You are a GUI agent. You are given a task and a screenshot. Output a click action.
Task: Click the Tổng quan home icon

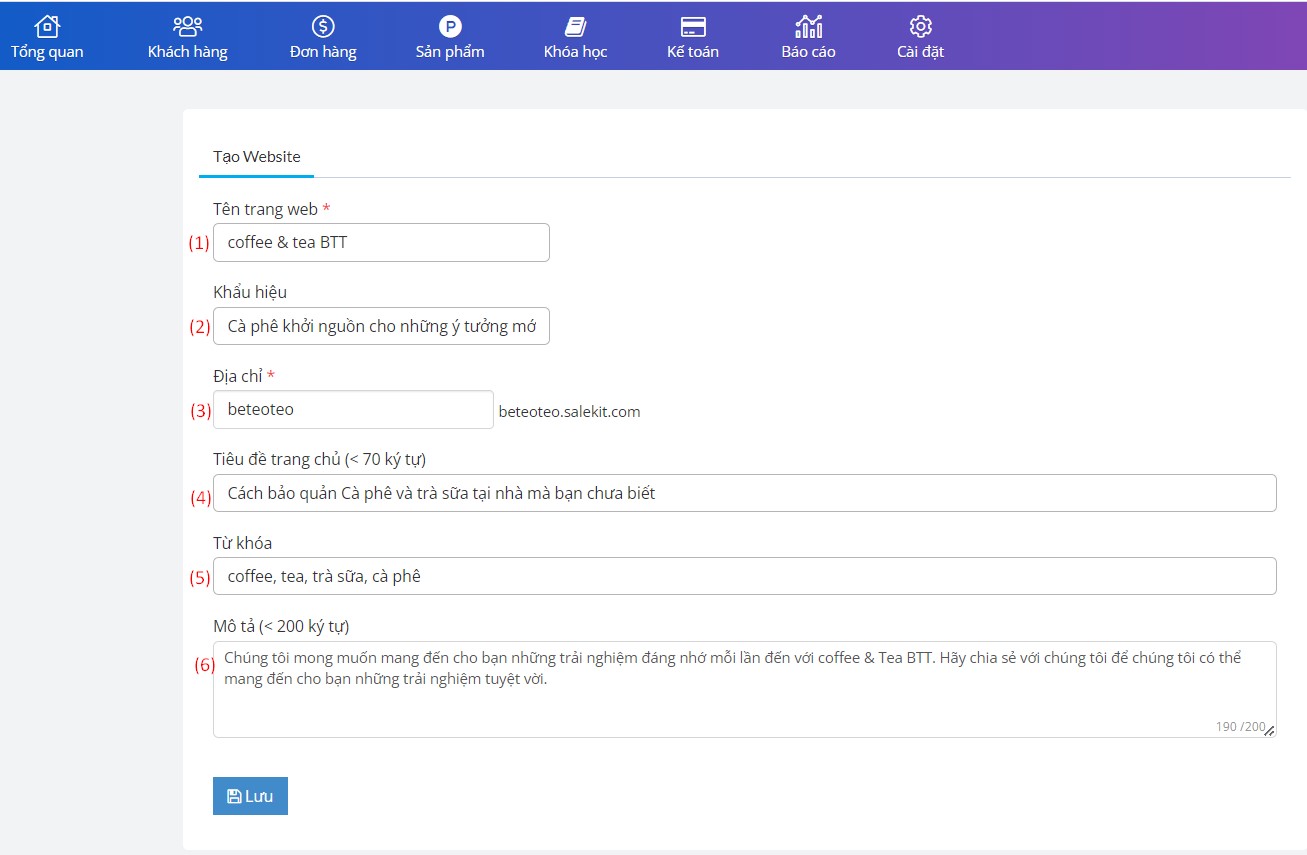click(47, 26)
